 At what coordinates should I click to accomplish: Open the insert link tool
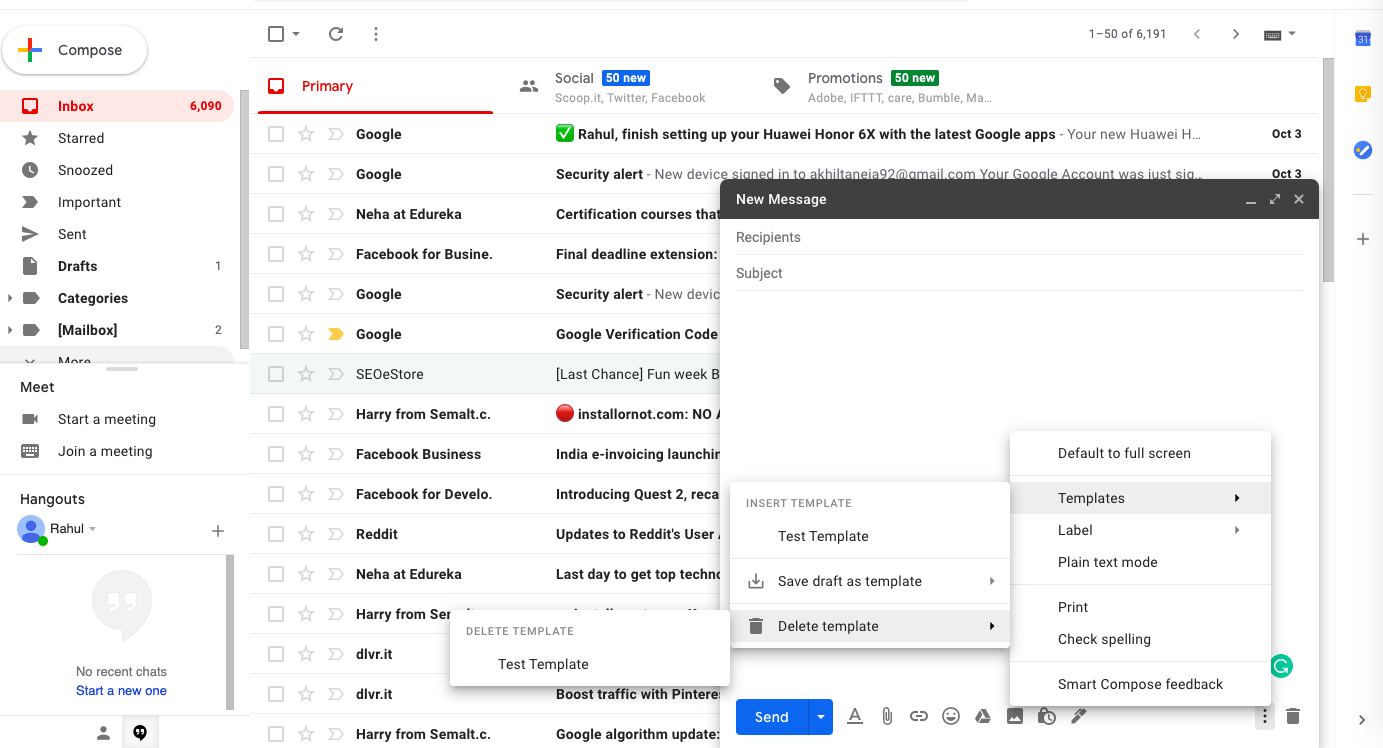pyautogui.click(x=919, y=716)
